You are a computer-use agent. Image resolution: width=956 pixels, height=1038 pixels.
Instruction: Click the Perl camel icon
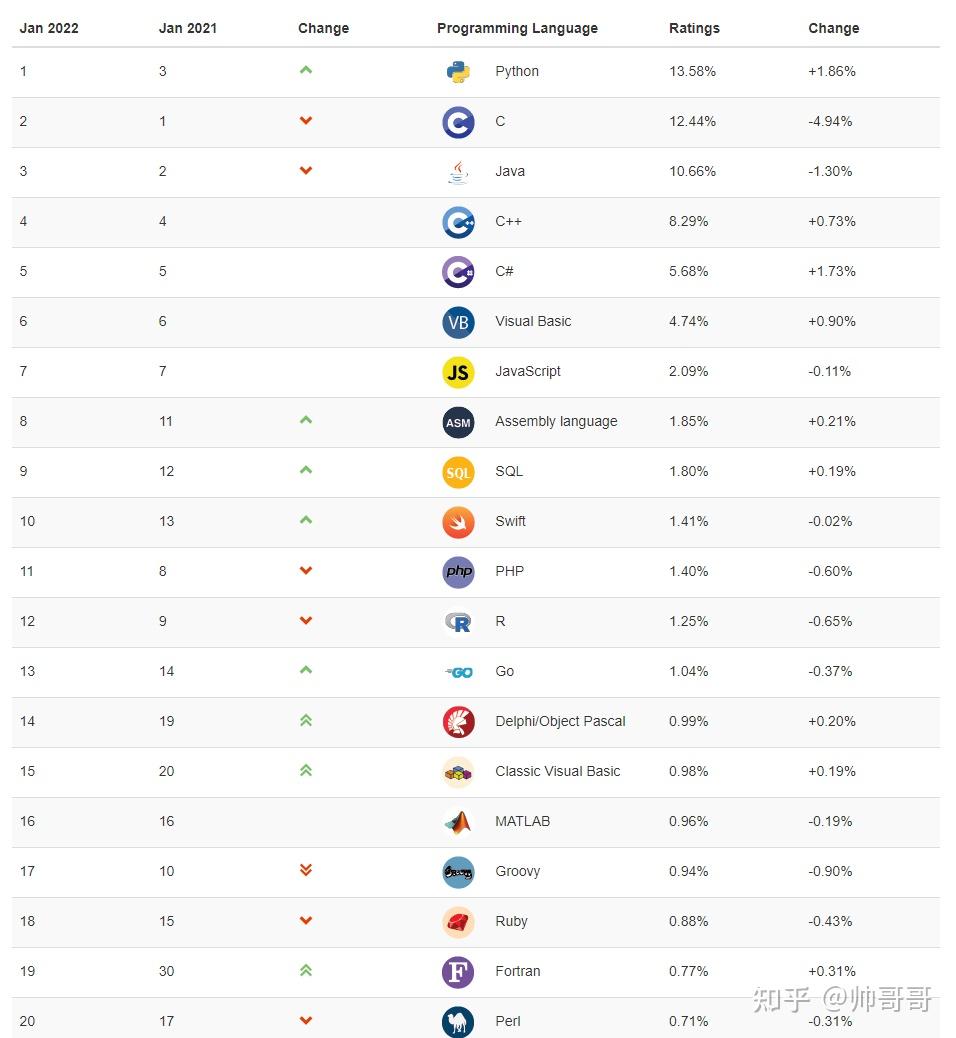pos(458,1021)
